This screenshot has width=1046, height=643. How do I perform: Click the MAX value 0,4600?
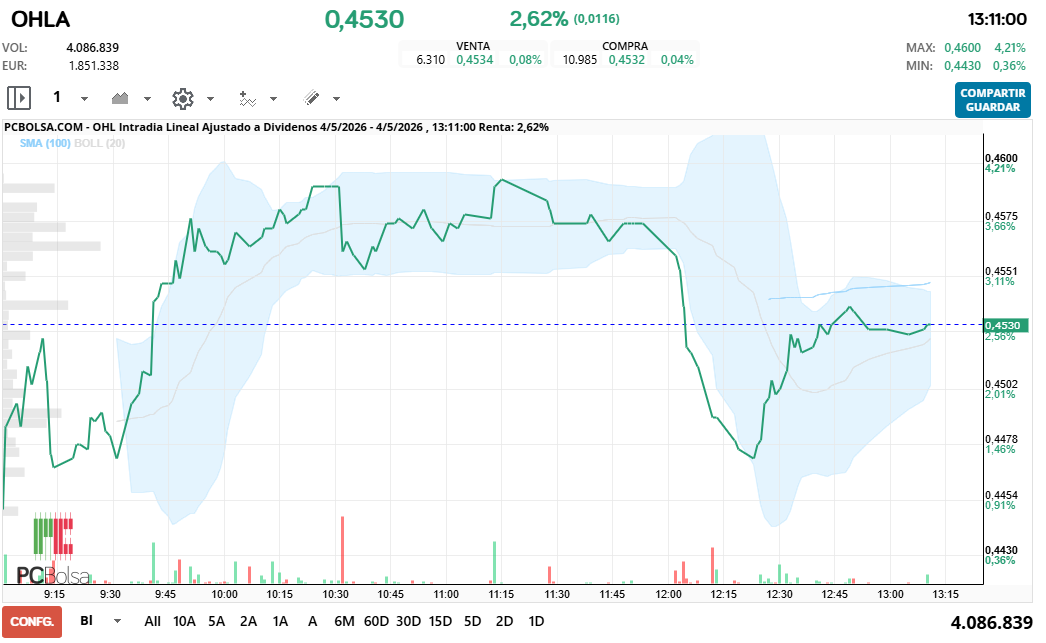click(x=963, y=48)
